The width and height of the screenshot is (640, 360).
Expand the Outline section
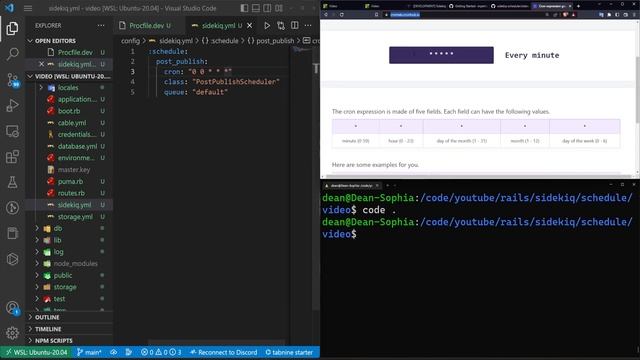click(x=69, y=317)
